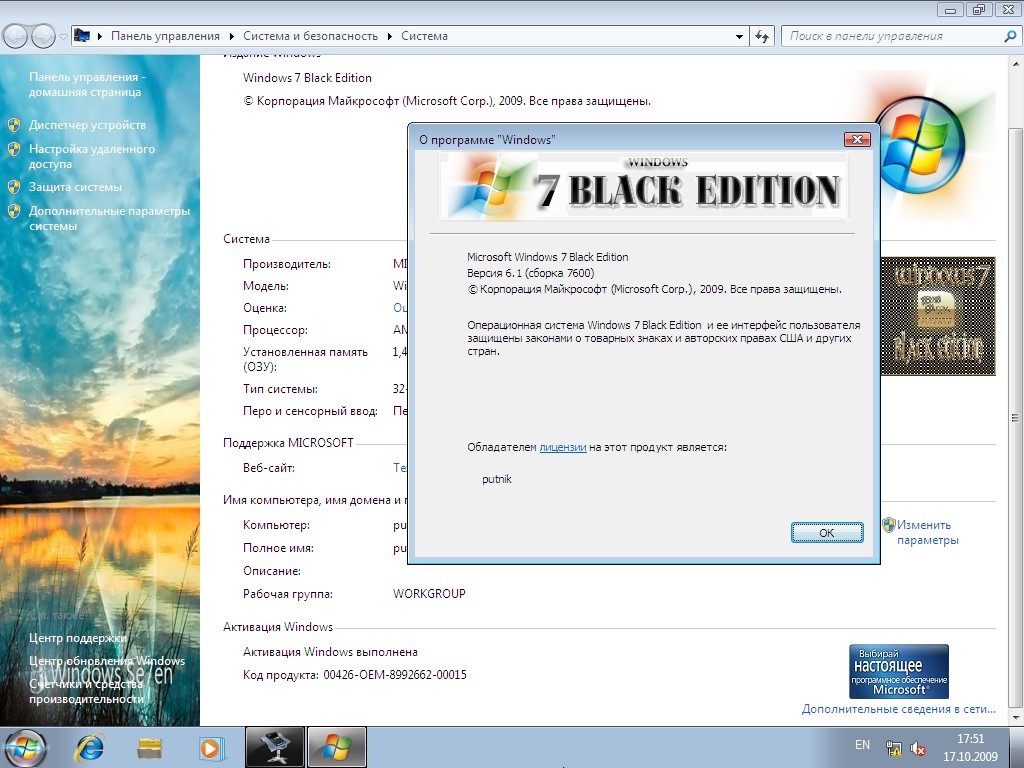
Task: Switch to the System window taskbar button
Action: click(275, 747)
